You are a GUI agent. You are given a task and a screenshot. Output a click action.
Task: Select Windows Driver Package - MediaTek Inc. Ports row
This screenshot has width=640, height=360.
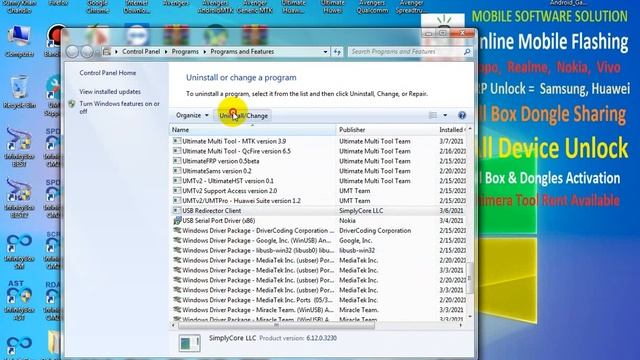coord(318,300)
